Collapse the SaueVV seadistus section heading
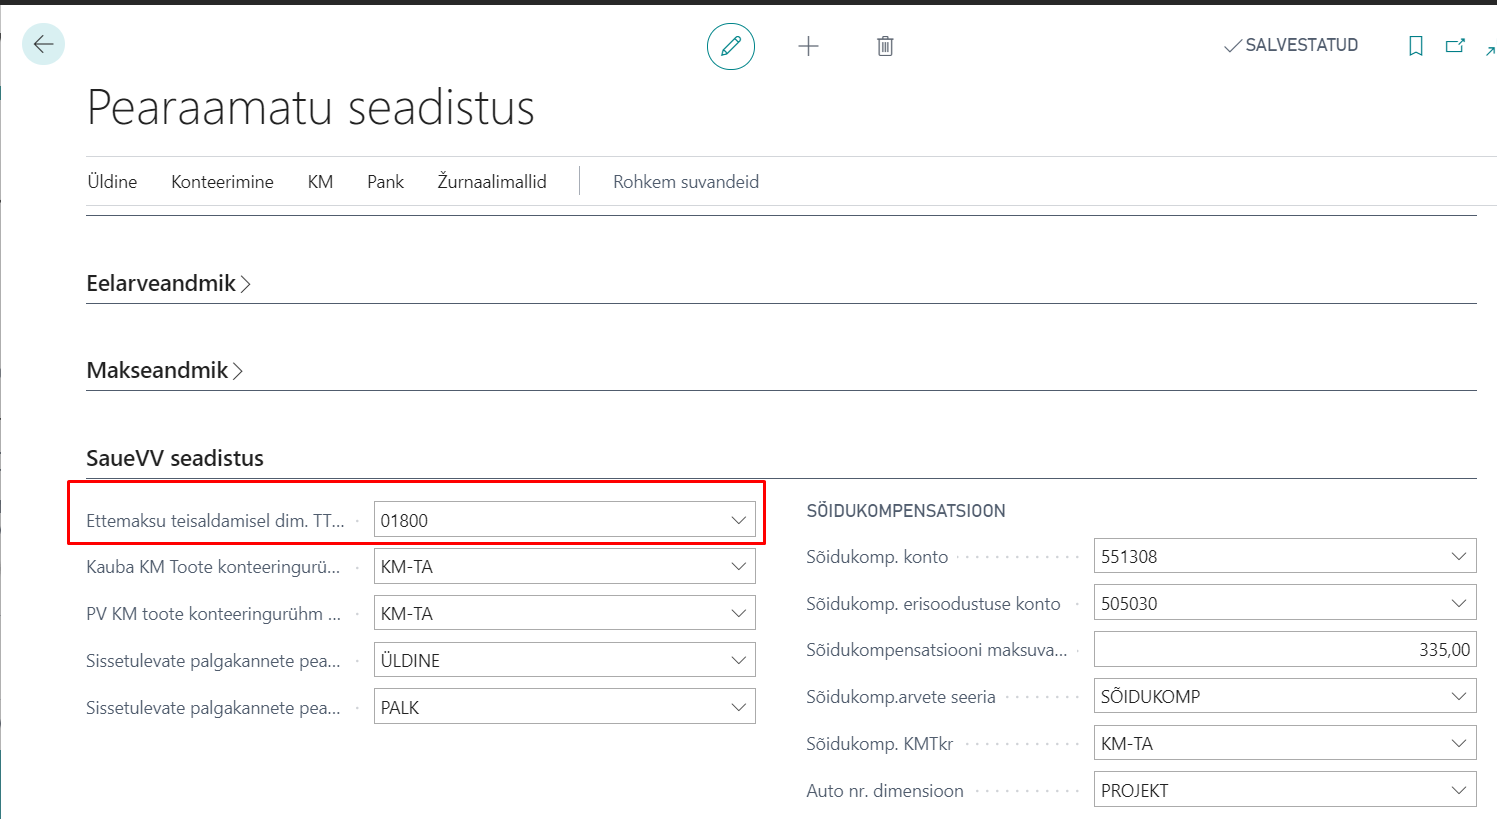Screen dimensions: 1497x819 coord(175,458)
